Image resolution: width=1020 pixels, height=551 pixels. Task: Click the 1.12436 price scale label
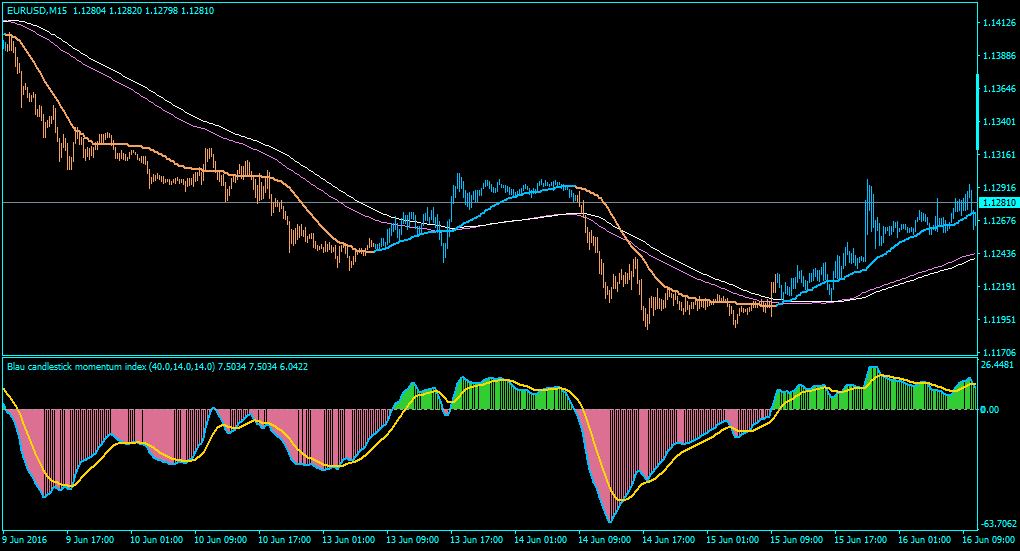coord(999,254)
